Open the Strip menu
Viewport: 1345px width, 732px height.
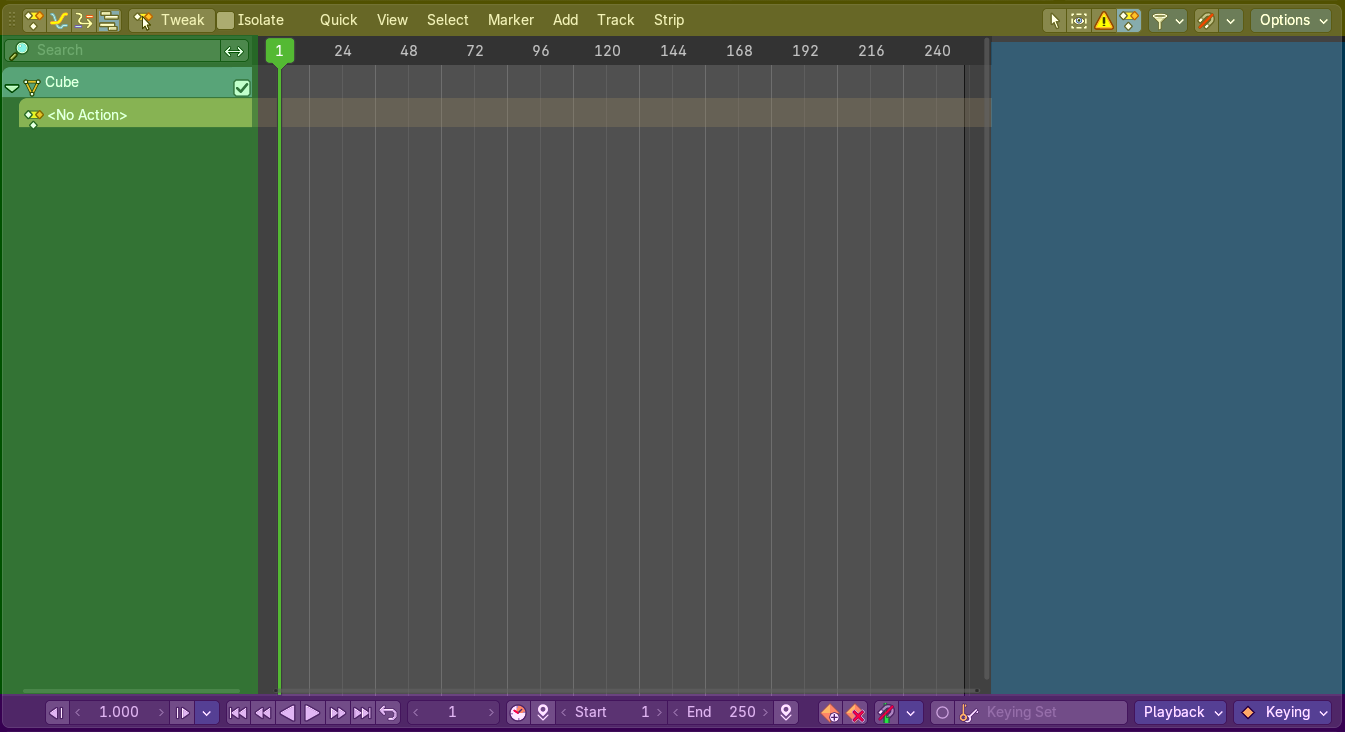click(669, 20)
